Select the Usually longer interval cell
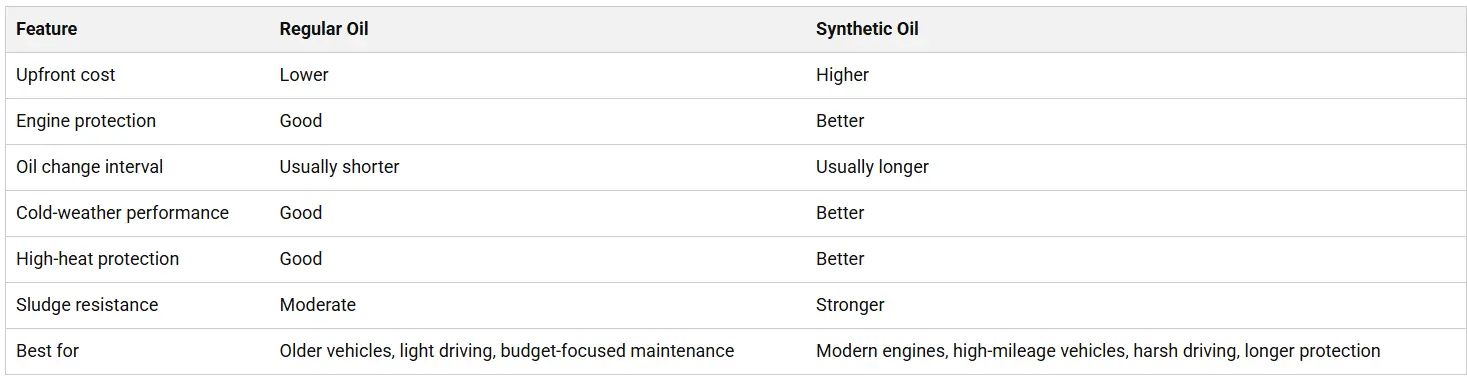The height and width of the screenshot is (377, 1467). click(872, 167)
